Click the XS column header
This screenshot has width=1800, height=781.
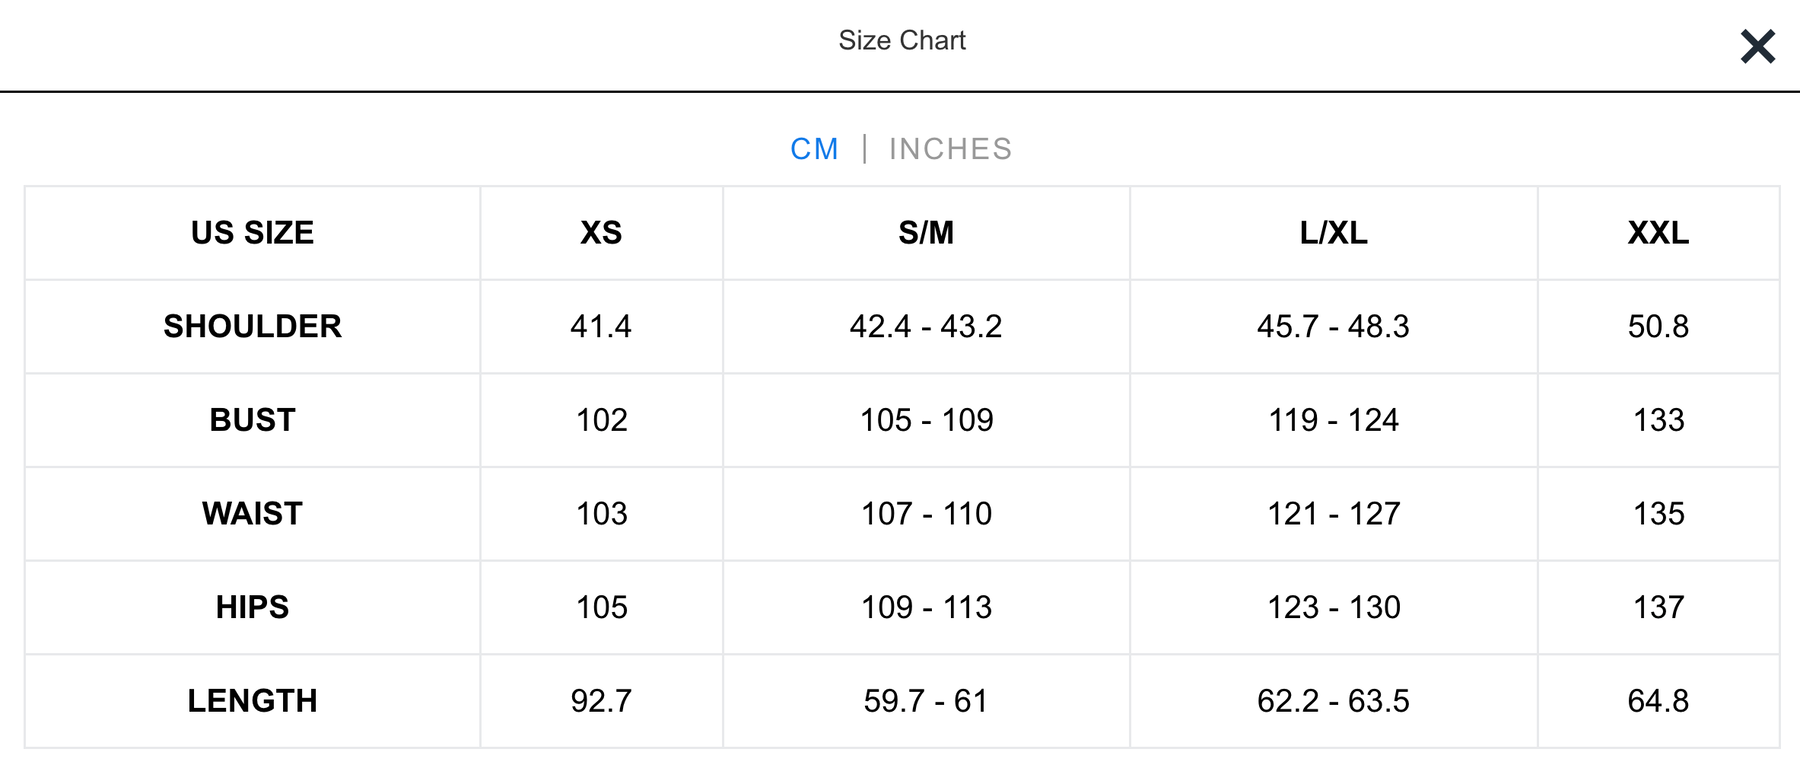point(601,233)
